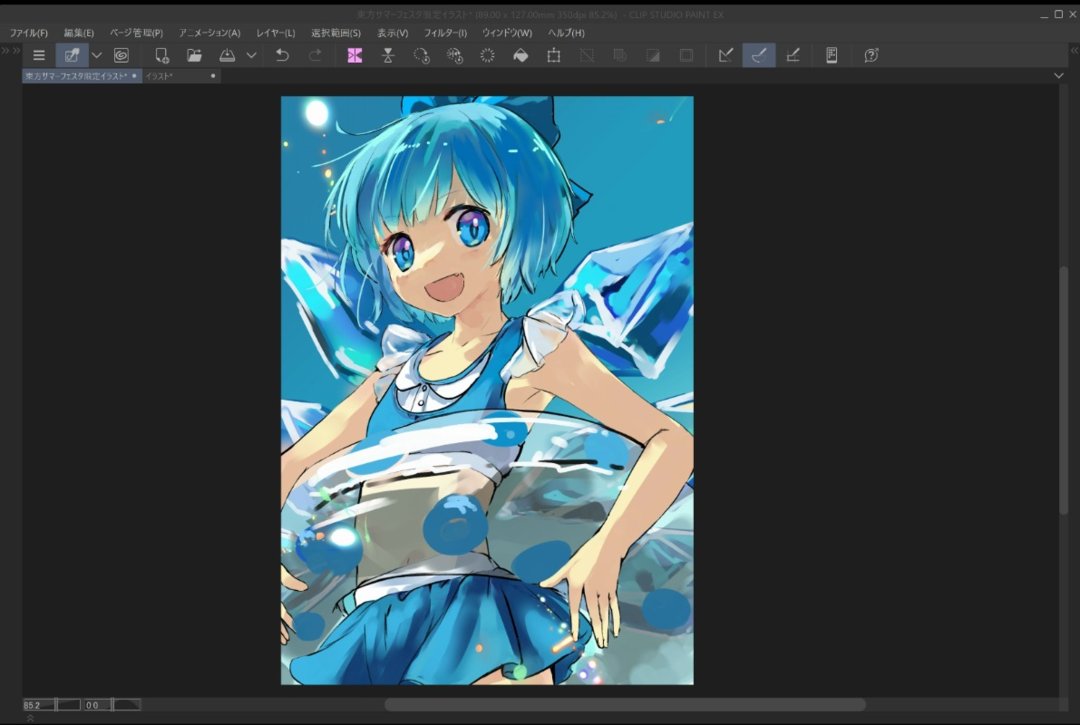Viewport: 1080px width, 725px height.
Task: Open the レイヤー(L) menu
Action: [276, 33]
